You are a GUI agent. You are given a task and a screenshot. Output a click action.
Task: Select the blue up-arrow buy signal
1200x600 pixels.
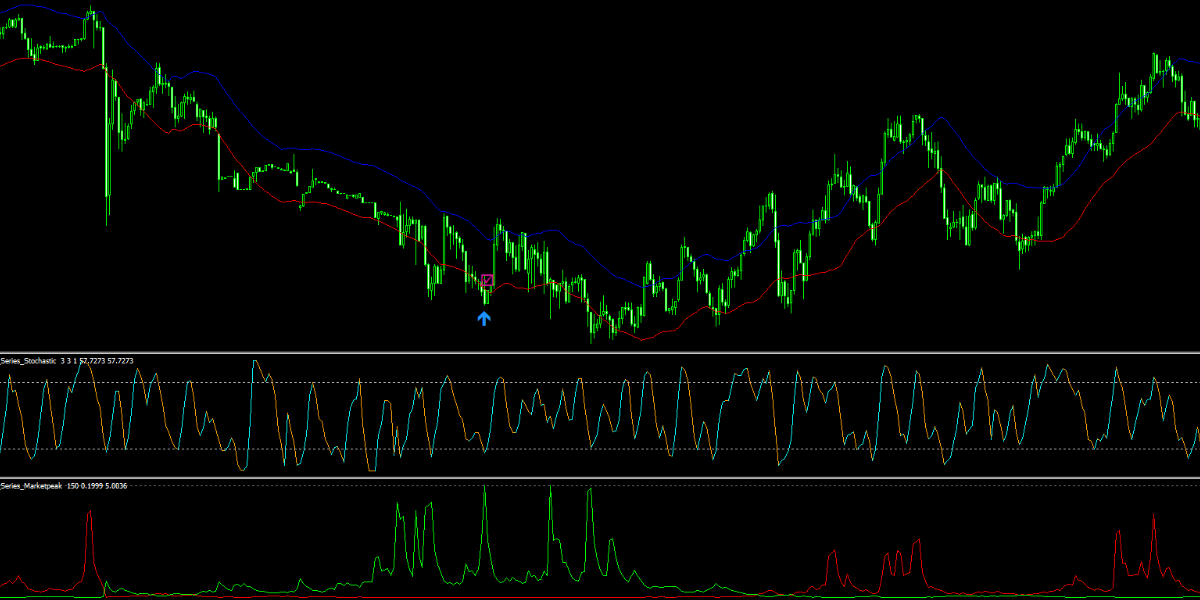(484, 318)
